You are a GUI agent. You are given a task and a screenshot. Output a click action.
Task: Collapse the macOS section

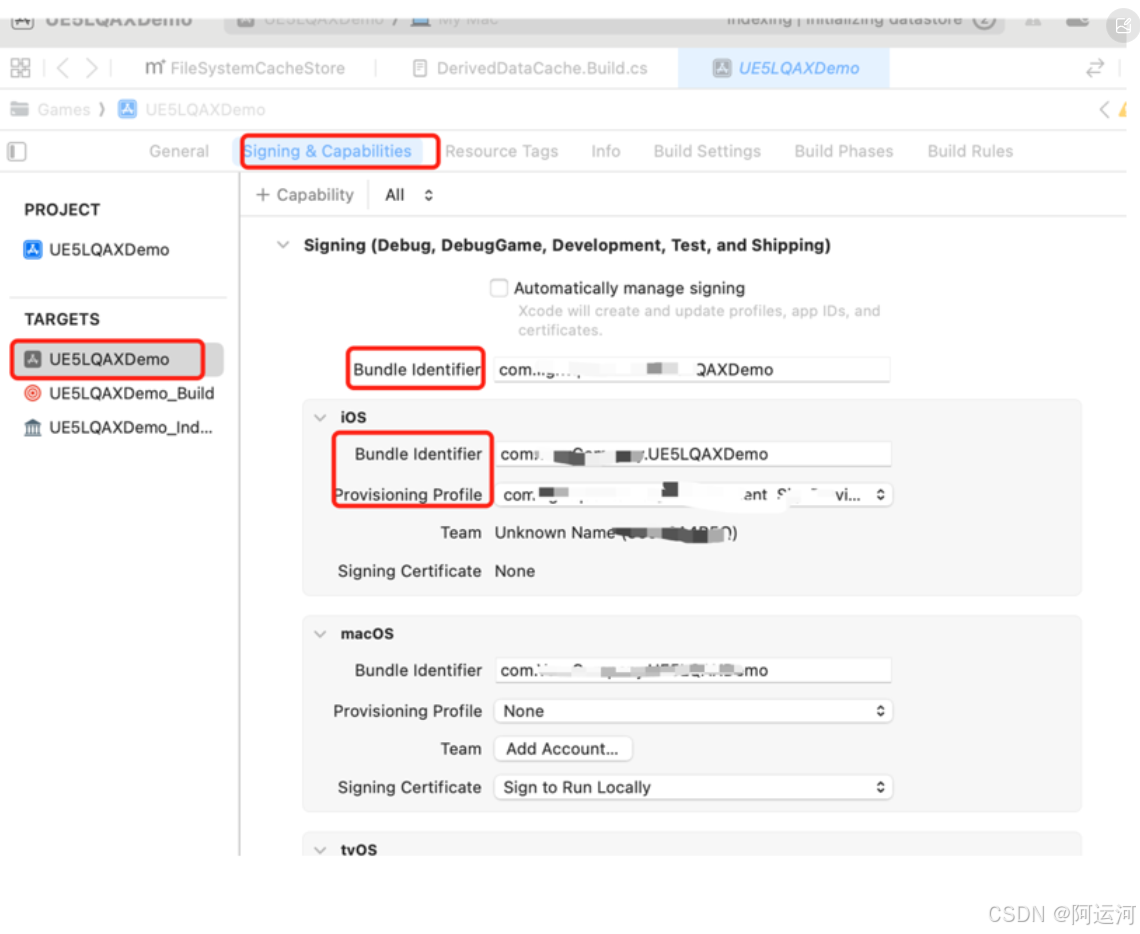[320, 634]
